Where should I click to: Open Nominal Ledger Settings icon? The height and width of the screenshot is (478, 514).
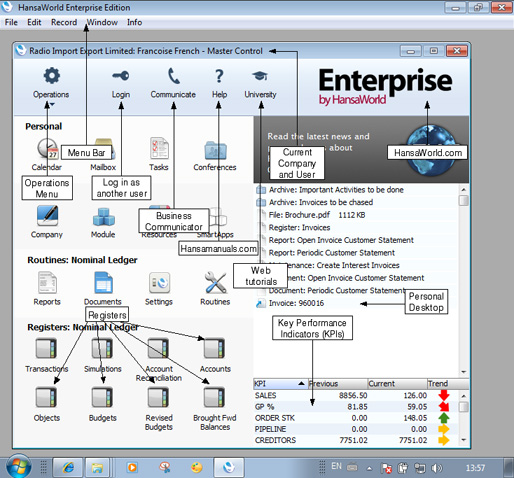159,283
